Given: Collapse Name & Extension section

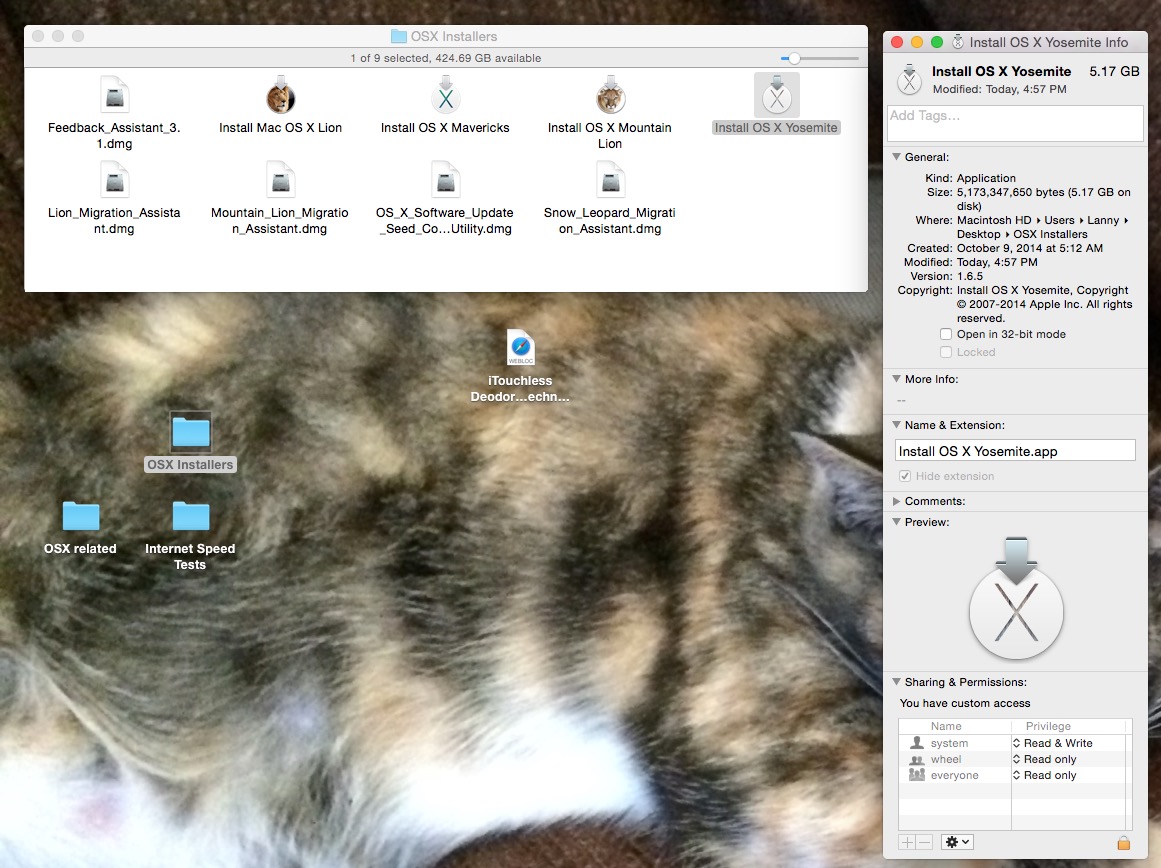Looking at the screenshot, I should [x=897, y=425].
